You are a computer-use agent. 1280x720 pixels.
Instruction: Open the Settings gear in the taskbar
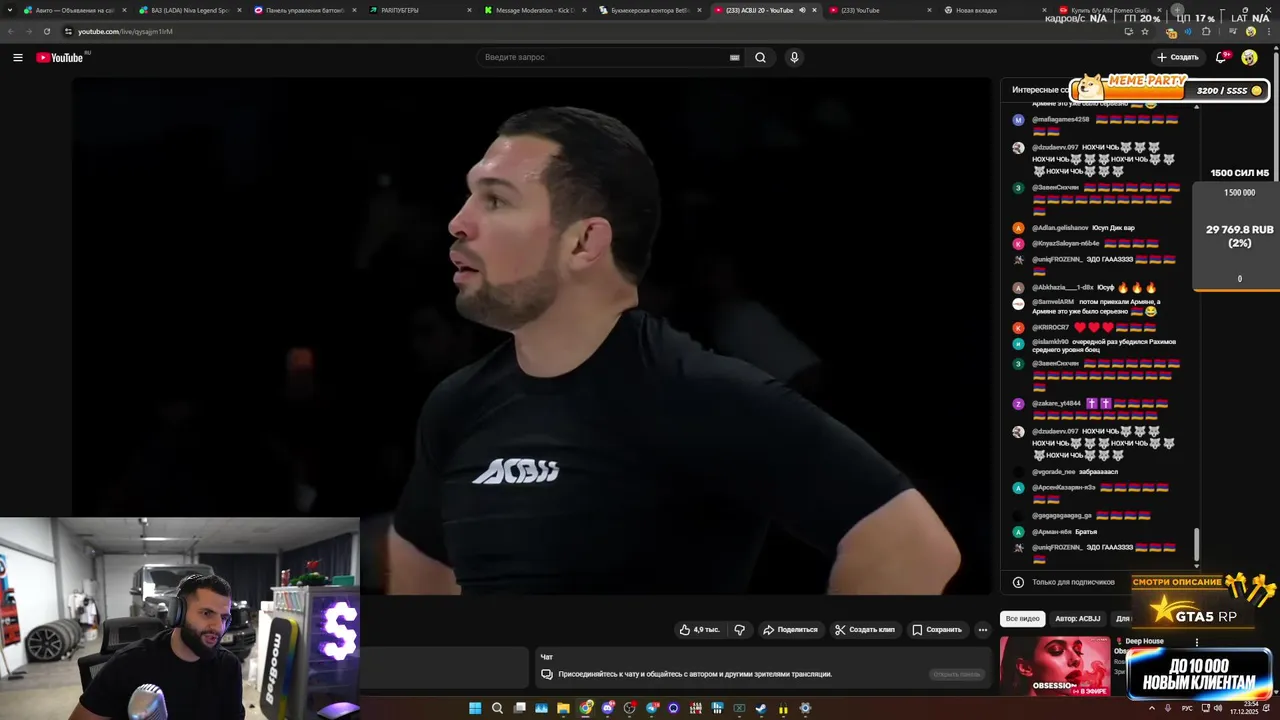[x=805, y=708]
